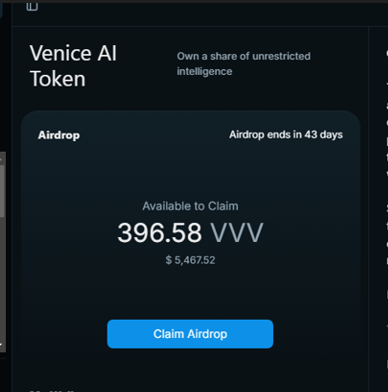Click the word Token in the page title
This screenshot has width=388, height=392.
point(58,79)
